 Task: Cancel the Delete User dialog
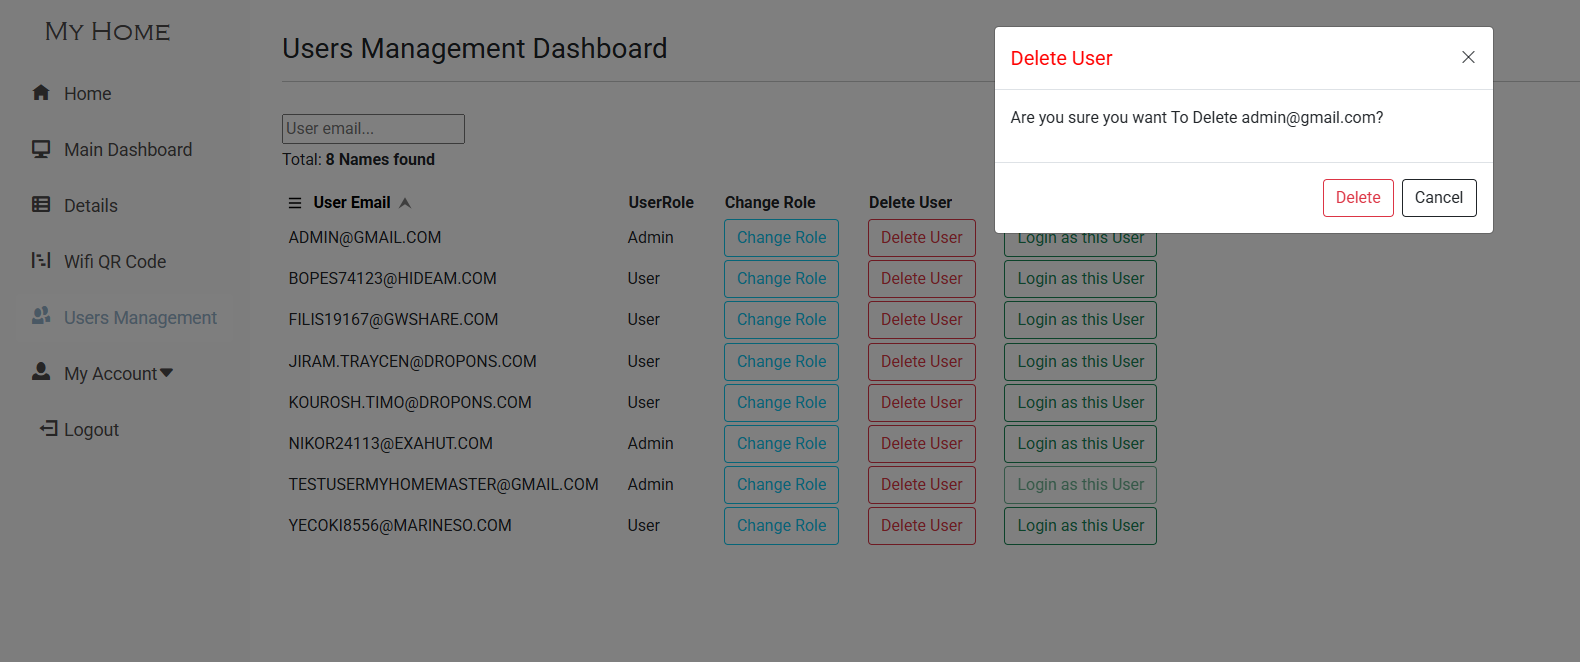click(1439, 198)
